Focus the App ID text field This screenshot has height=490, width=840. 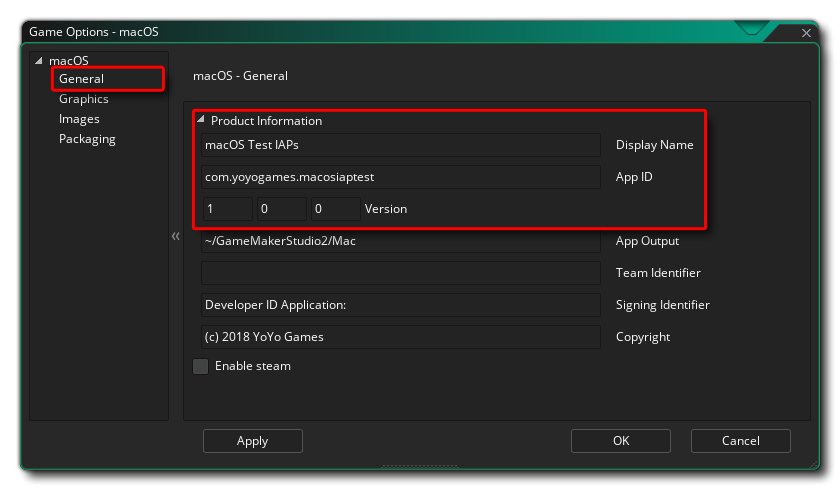tap(401, 177)
